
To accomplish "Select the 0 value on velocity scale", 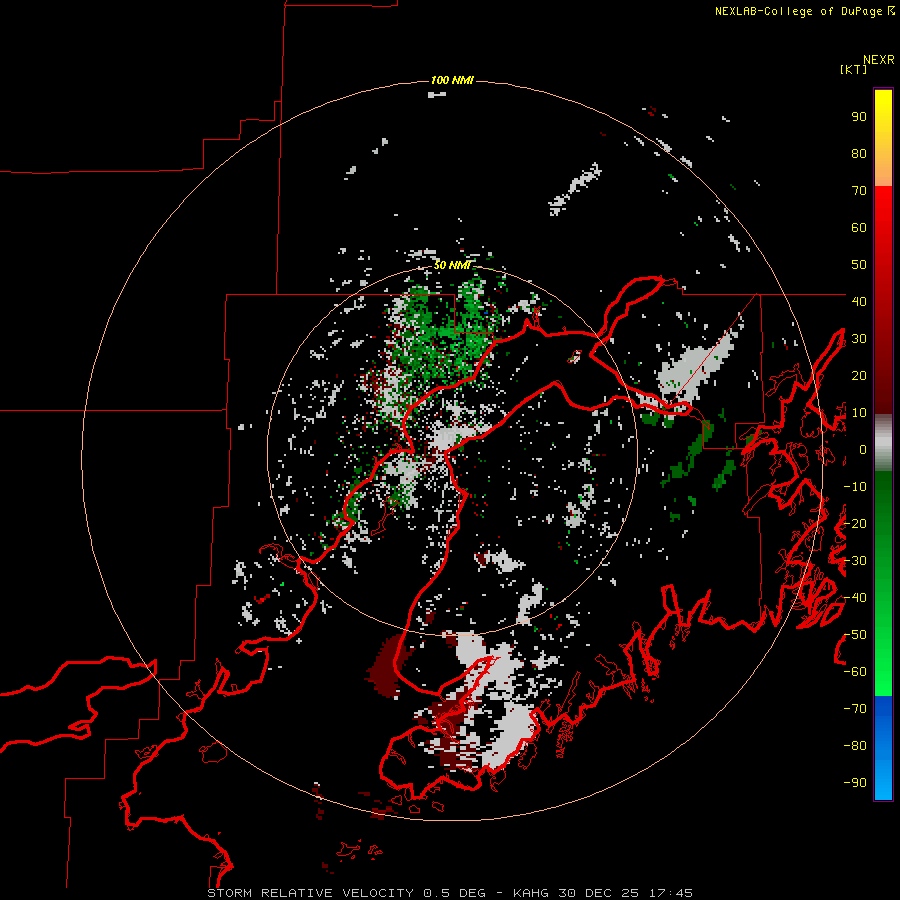I will pyautogui.click(x=863, y=450).
